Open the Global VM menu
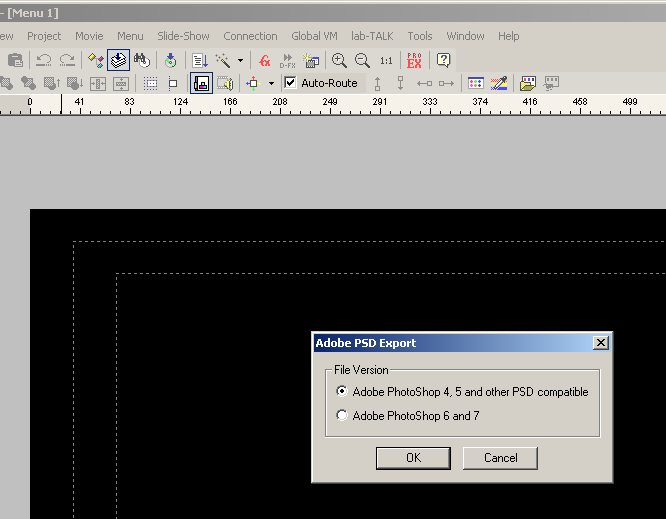 (314, 36)
